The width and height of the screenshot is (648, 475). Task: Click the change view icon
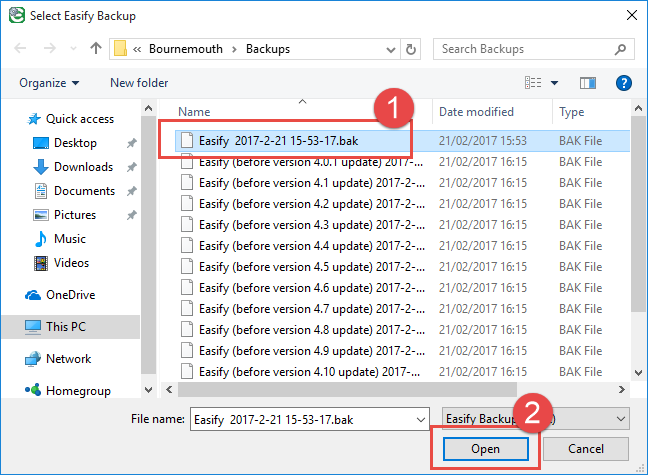(533, 83)
